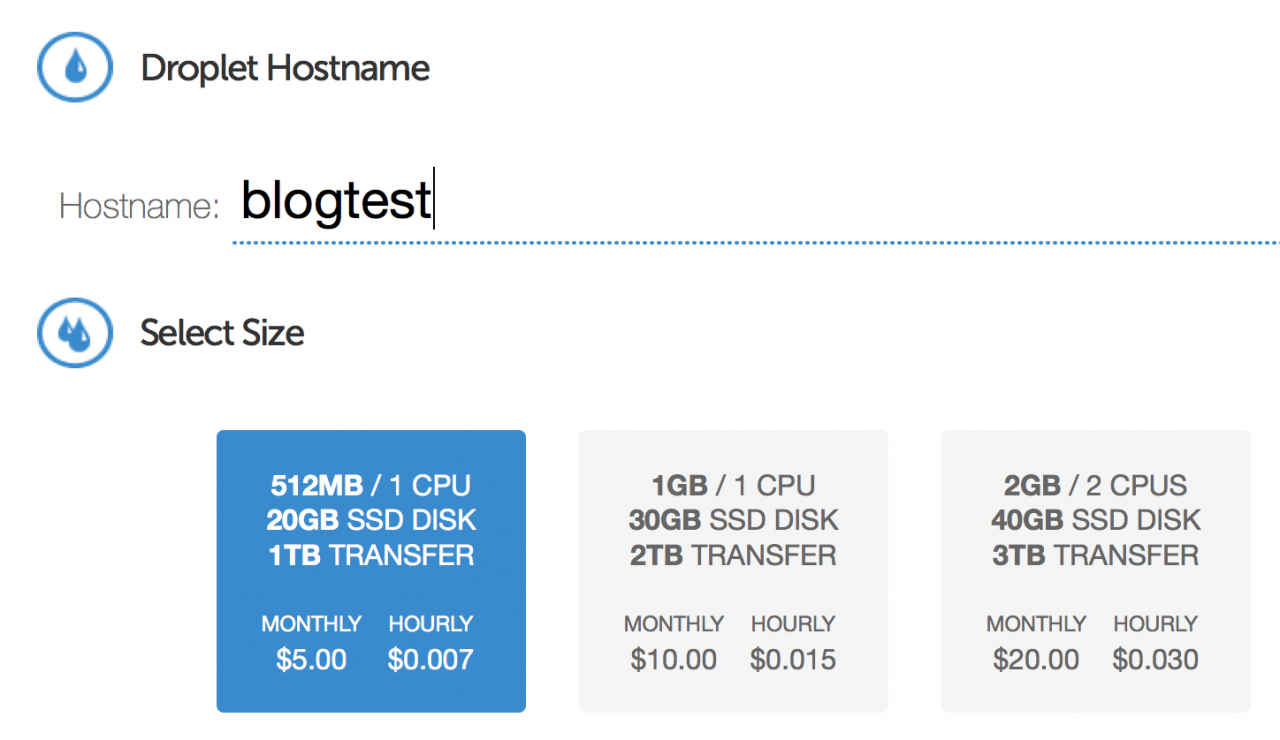Click the 40GB SSD DISK text
1280x740 pixels.
click(x=1095, y=520)
